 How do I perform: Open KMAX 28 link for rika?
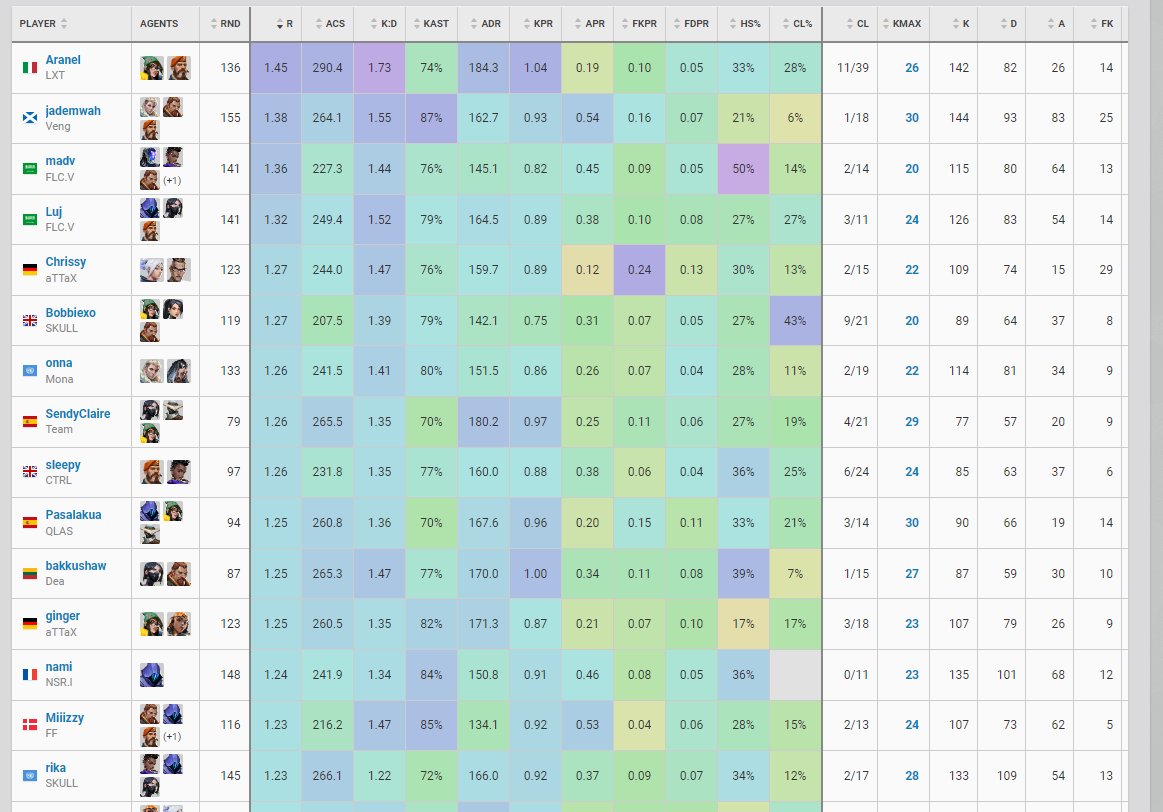tap(912, 776)
